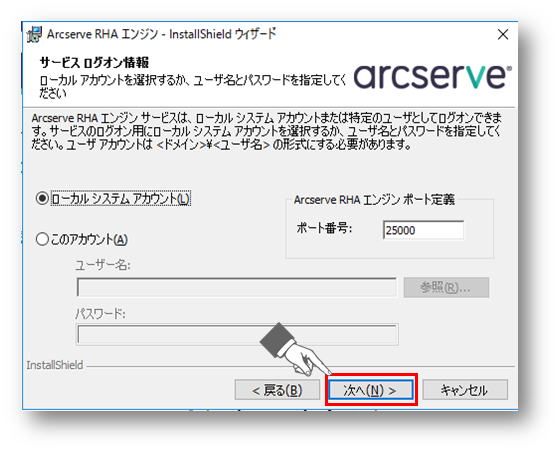Click the < 戻る(B) back button
Image resolution: width=560 pixels, height=453 pixels.
click(x=277, y=390)
